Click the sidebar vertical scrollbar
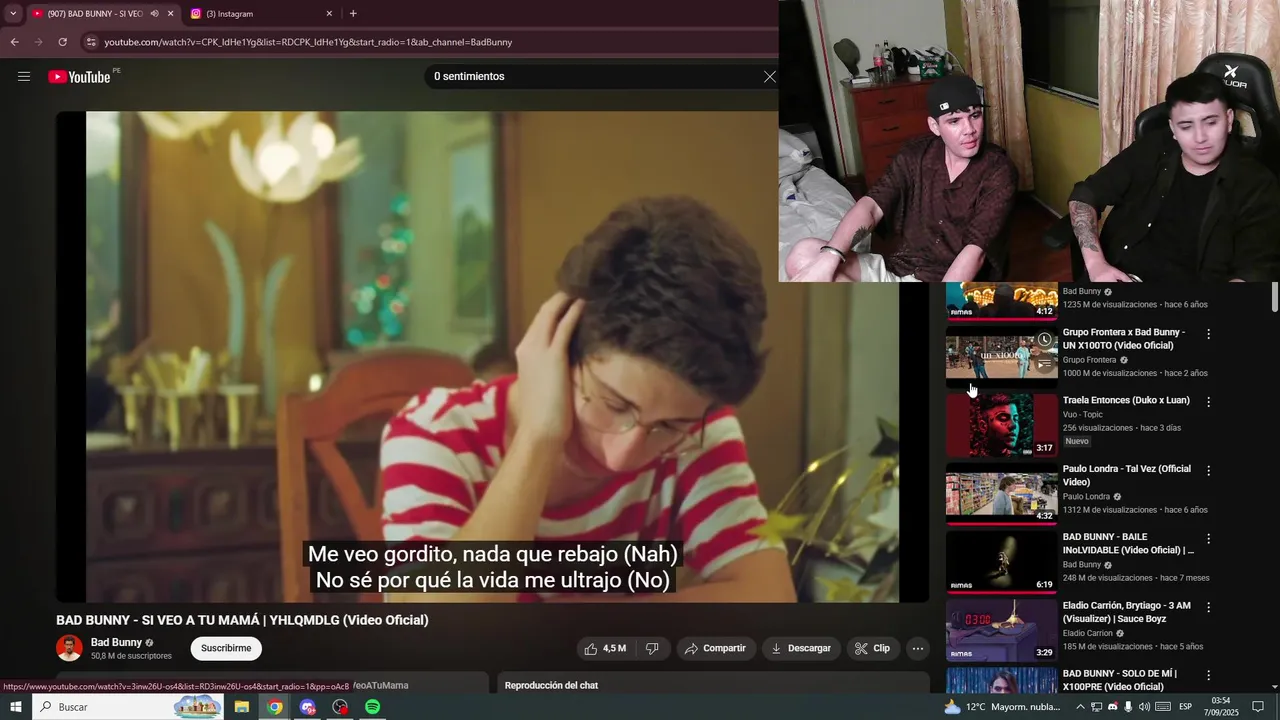This screenshot has height=720, width=1280. (1274, 298)
